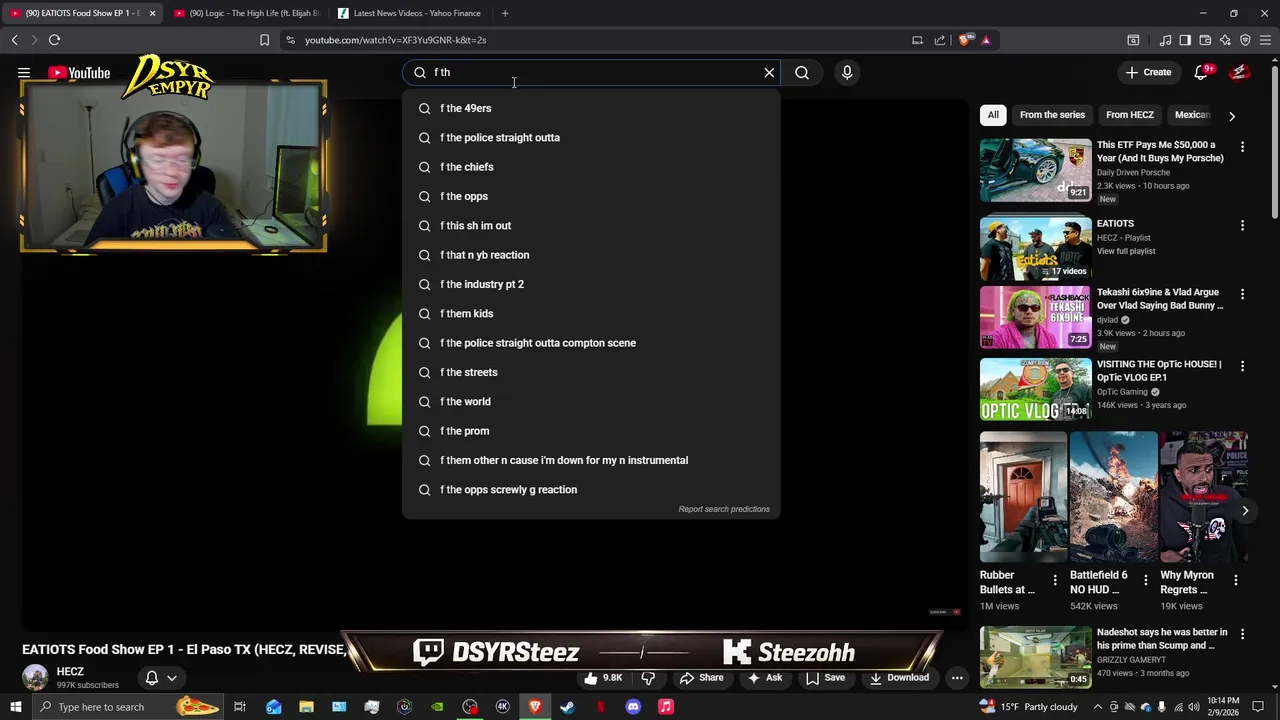Run the search with the magnifier button

tap(802, 72)
